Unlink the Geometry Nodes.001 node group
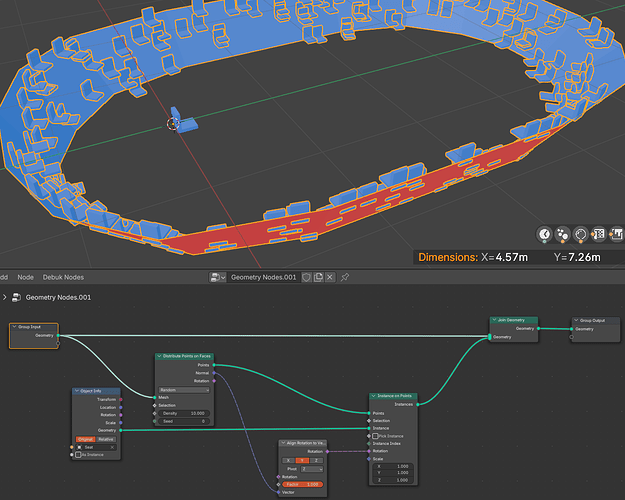625x500 pixels. 330,277
